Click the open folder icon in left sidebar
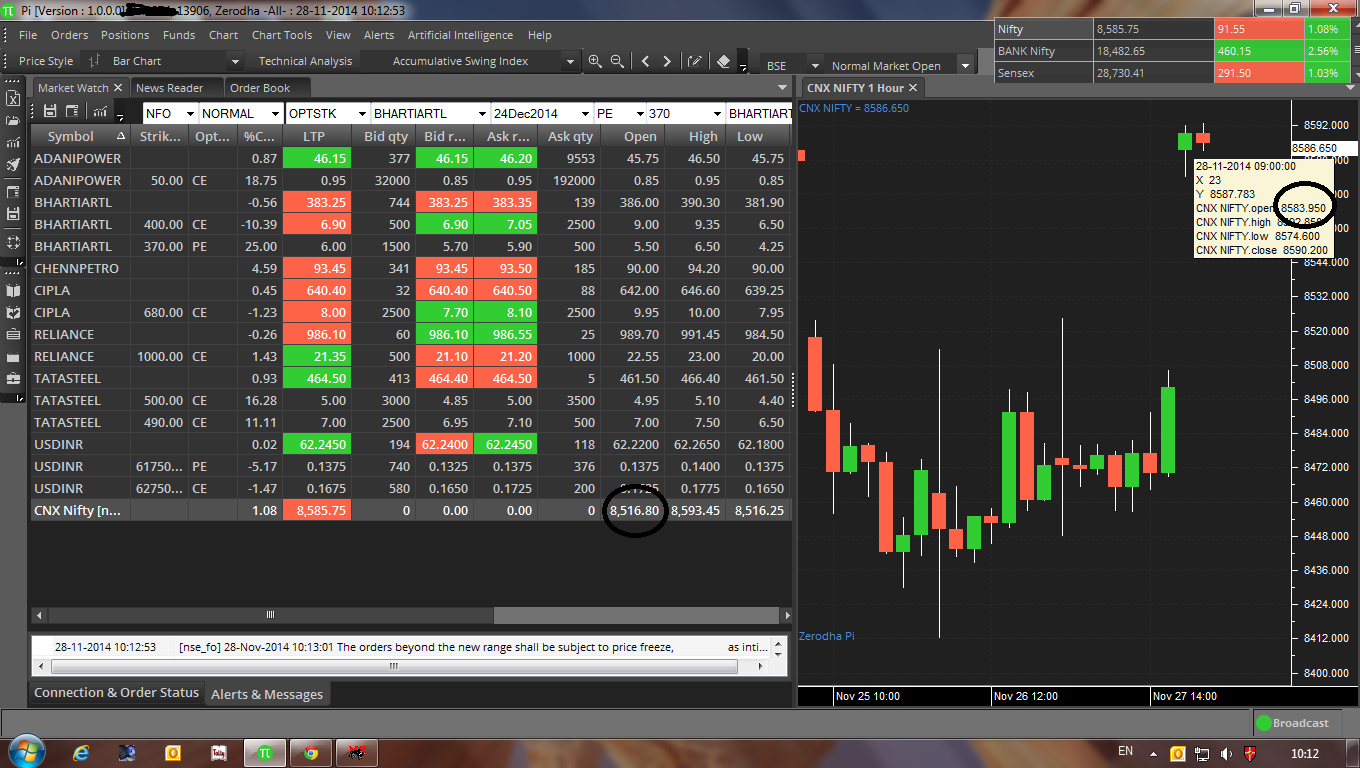1360x768 pixels. [x=13, y=121]
